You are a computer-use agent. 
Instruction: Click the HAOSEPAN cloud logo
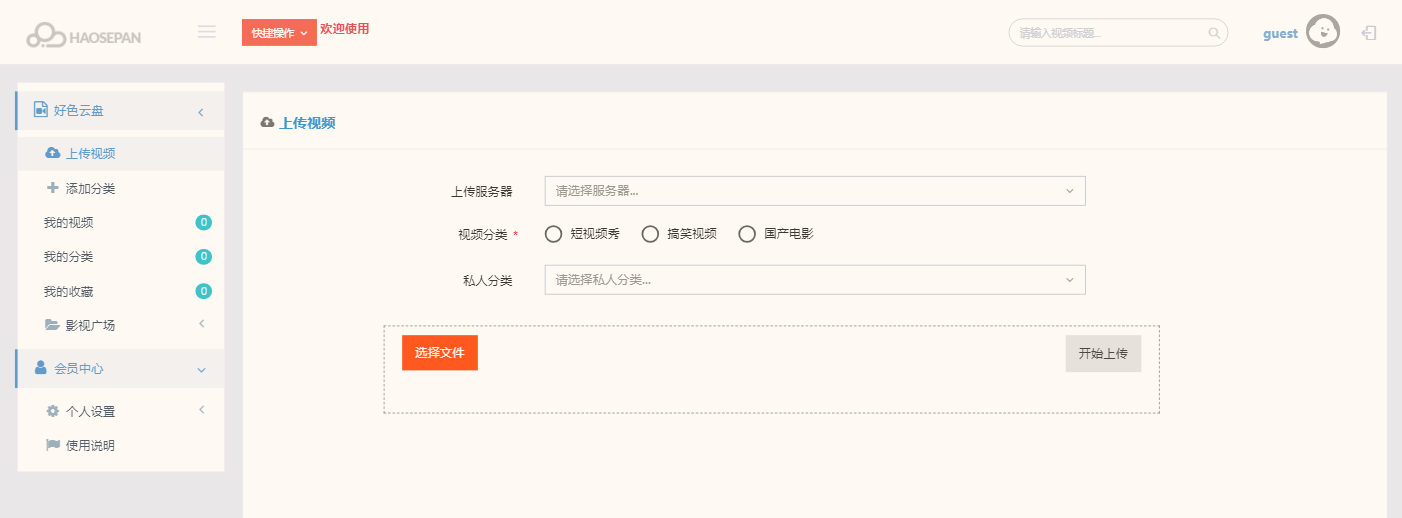[83, 35]
